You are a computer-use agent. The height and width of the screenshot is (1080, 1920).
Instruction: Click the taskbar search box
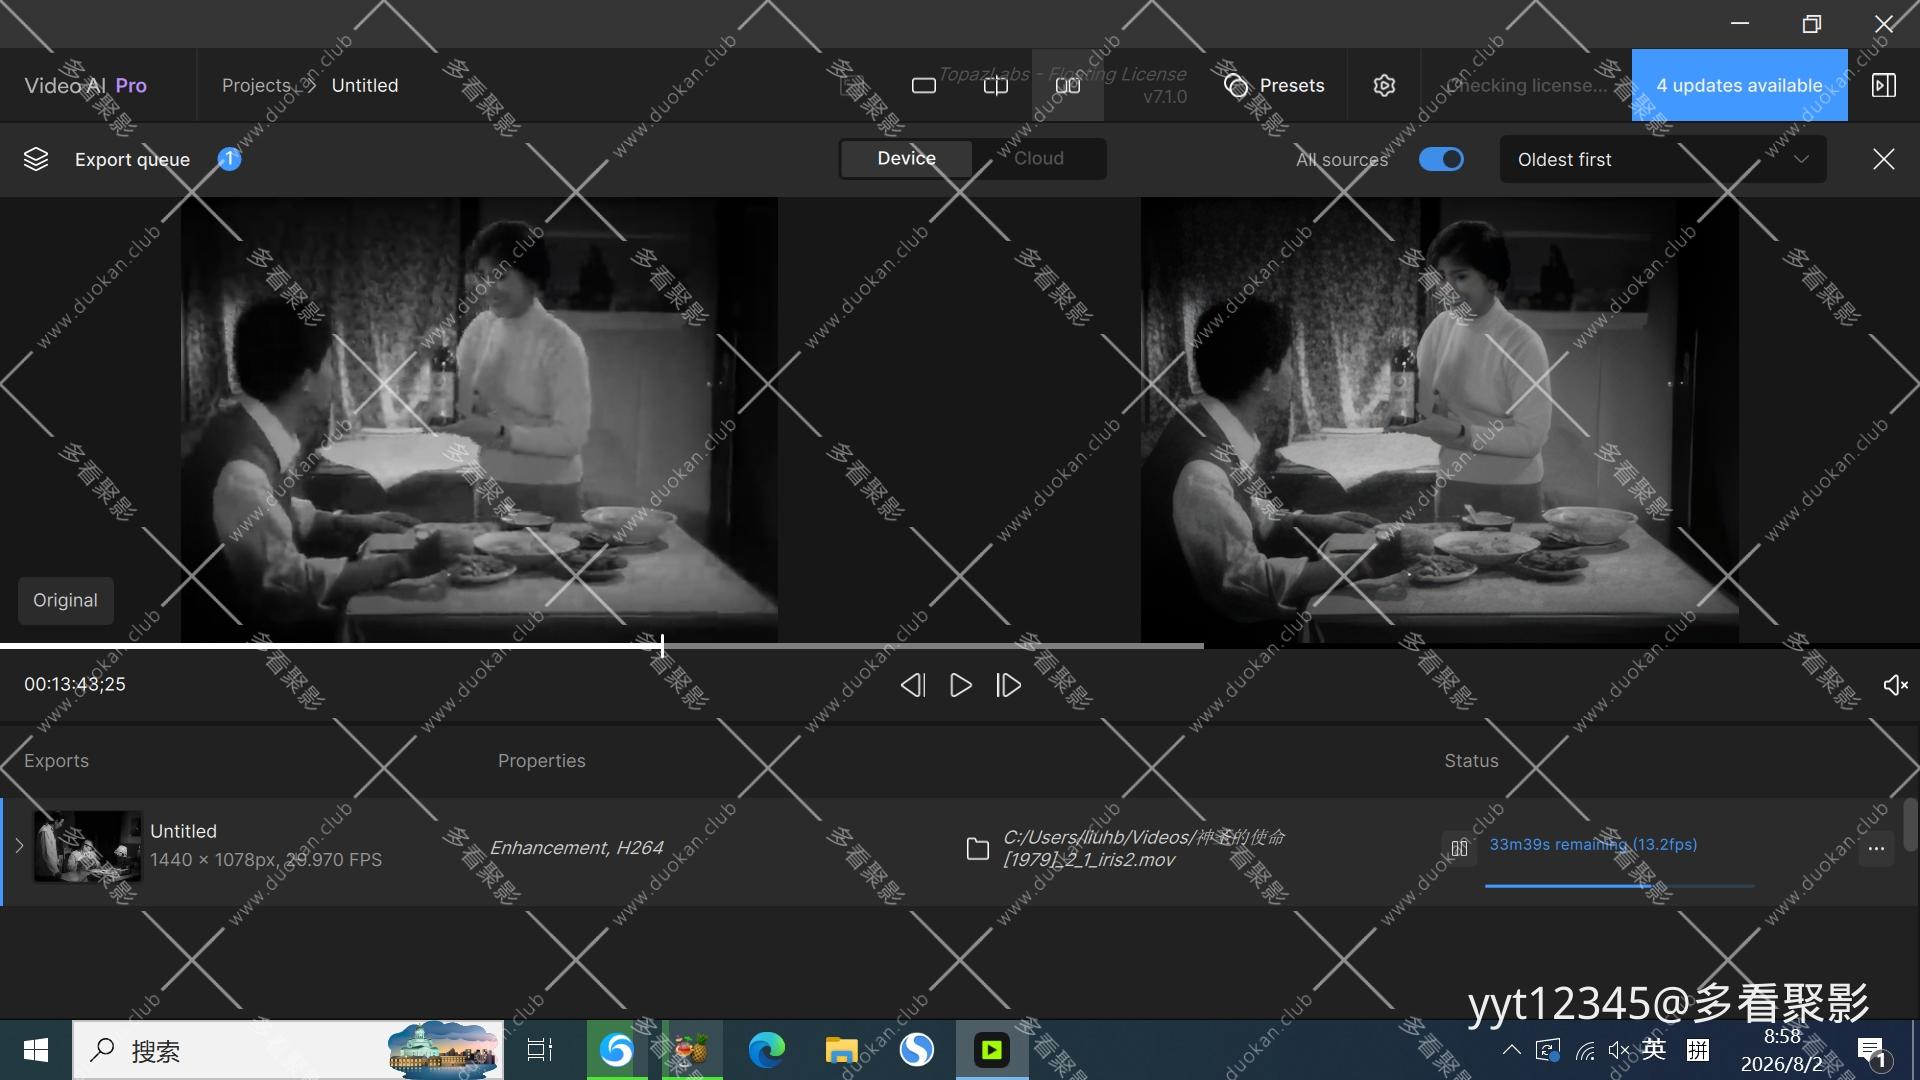point(288,1050)
